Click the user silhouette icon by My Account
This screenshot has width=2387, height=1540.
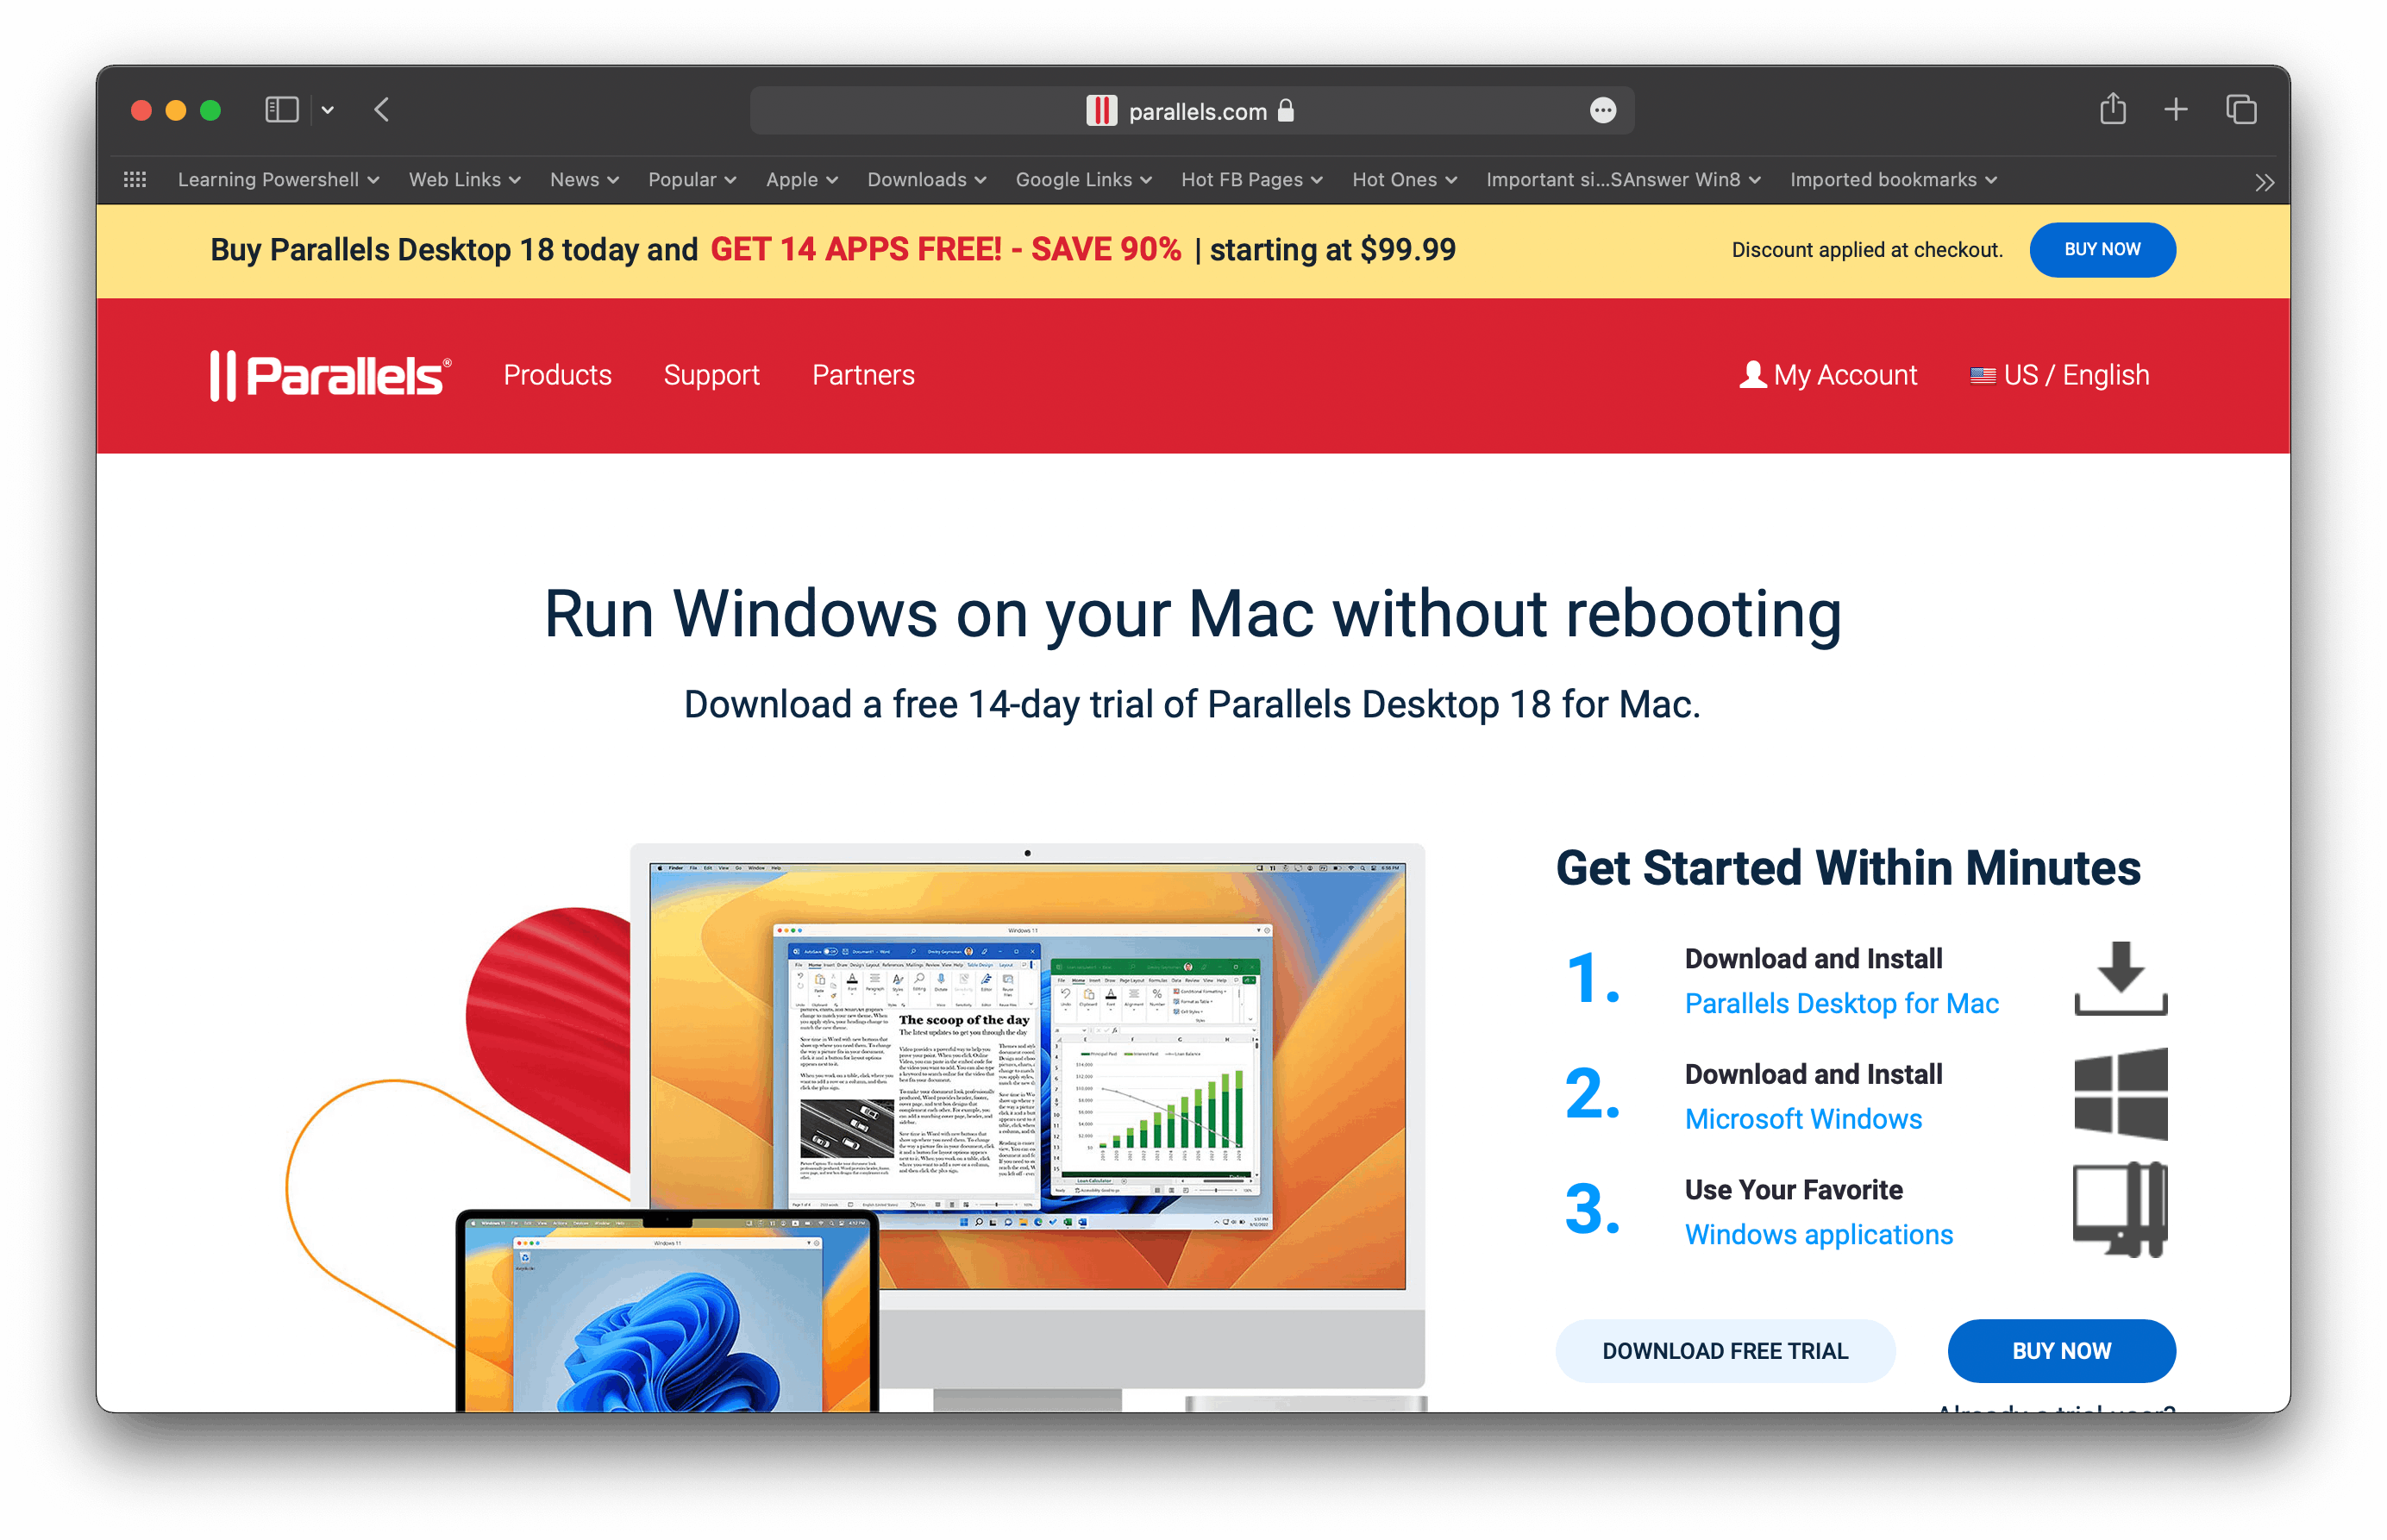[1752, 375]
